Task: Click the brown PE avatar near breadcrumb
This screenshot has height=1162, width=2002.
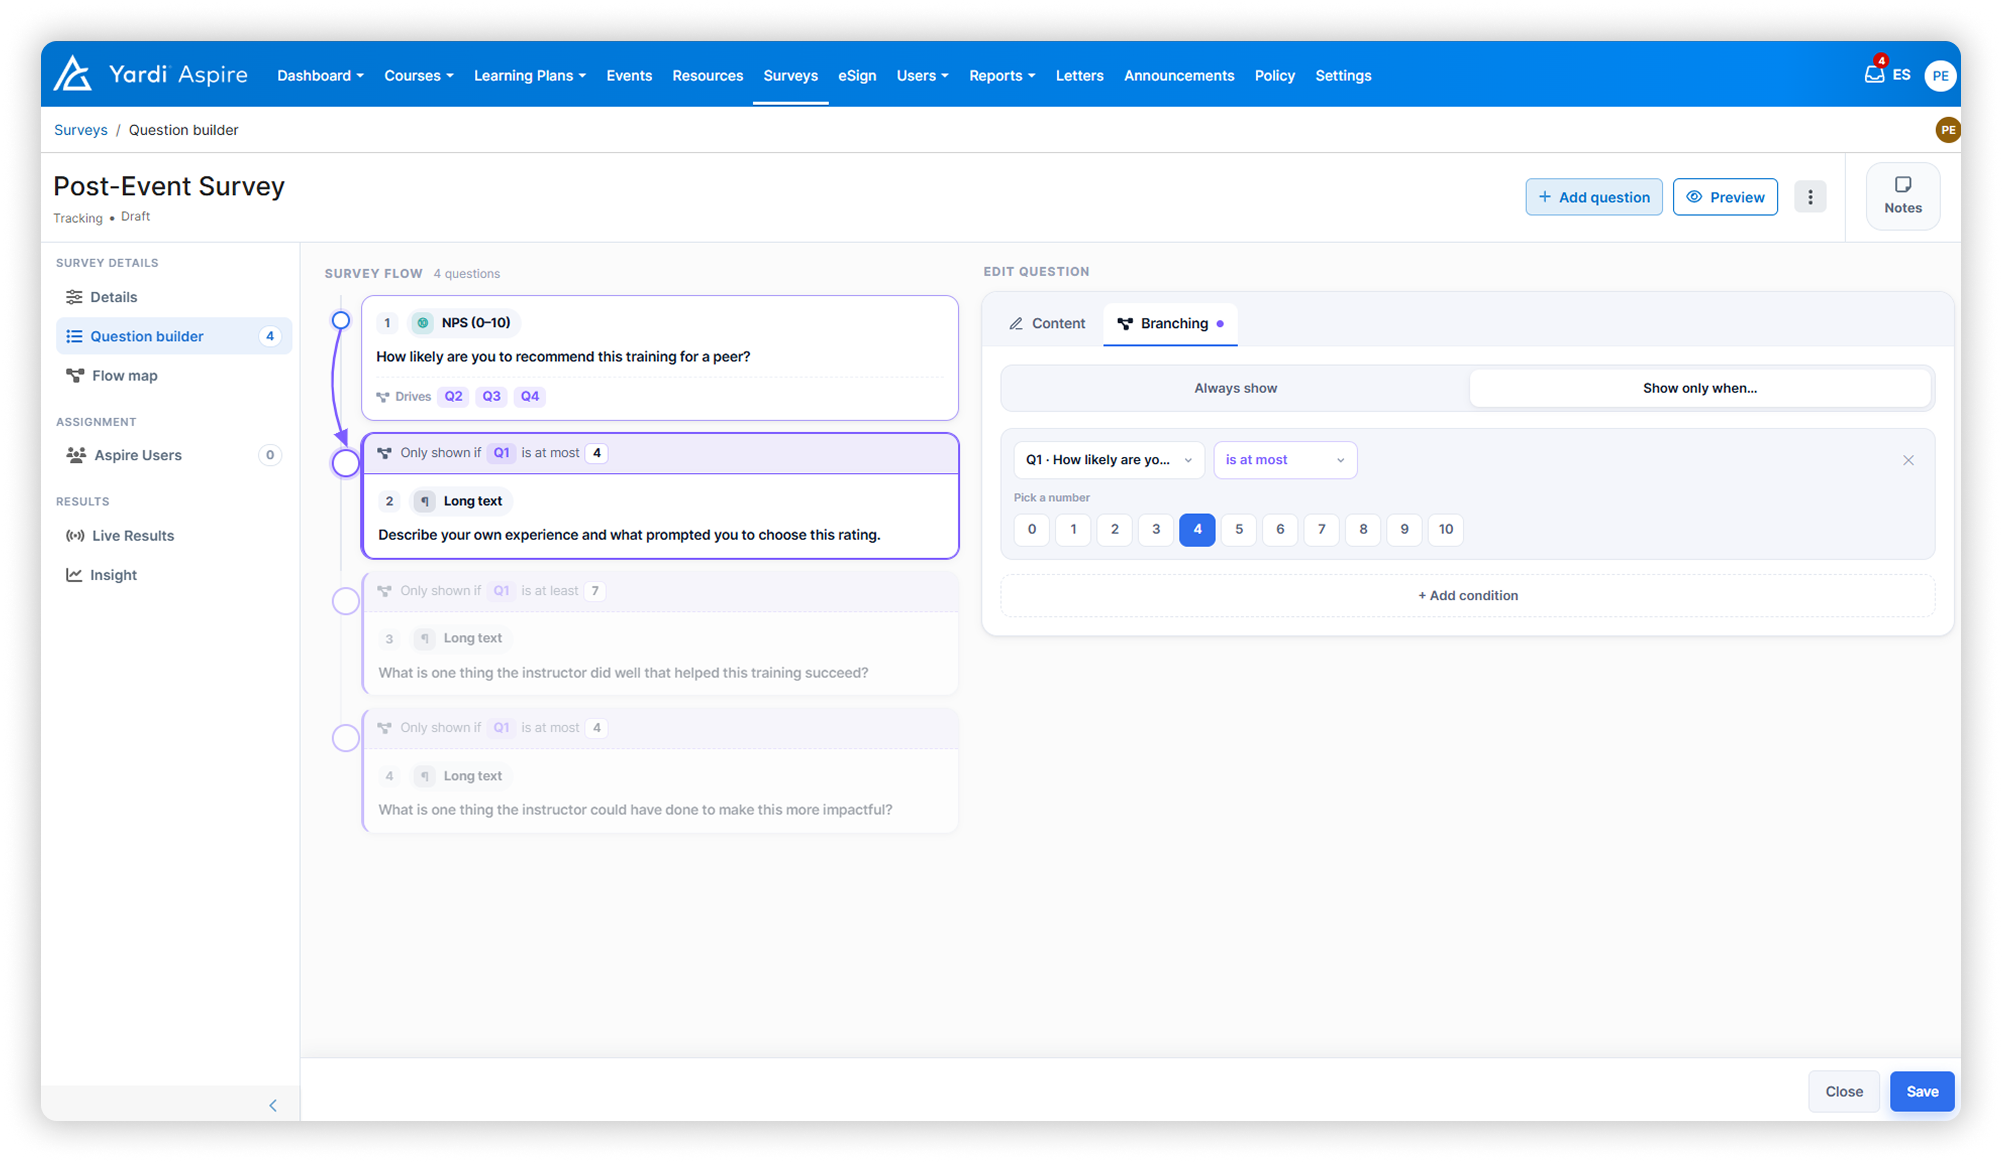Action: tap(1947, 130)
